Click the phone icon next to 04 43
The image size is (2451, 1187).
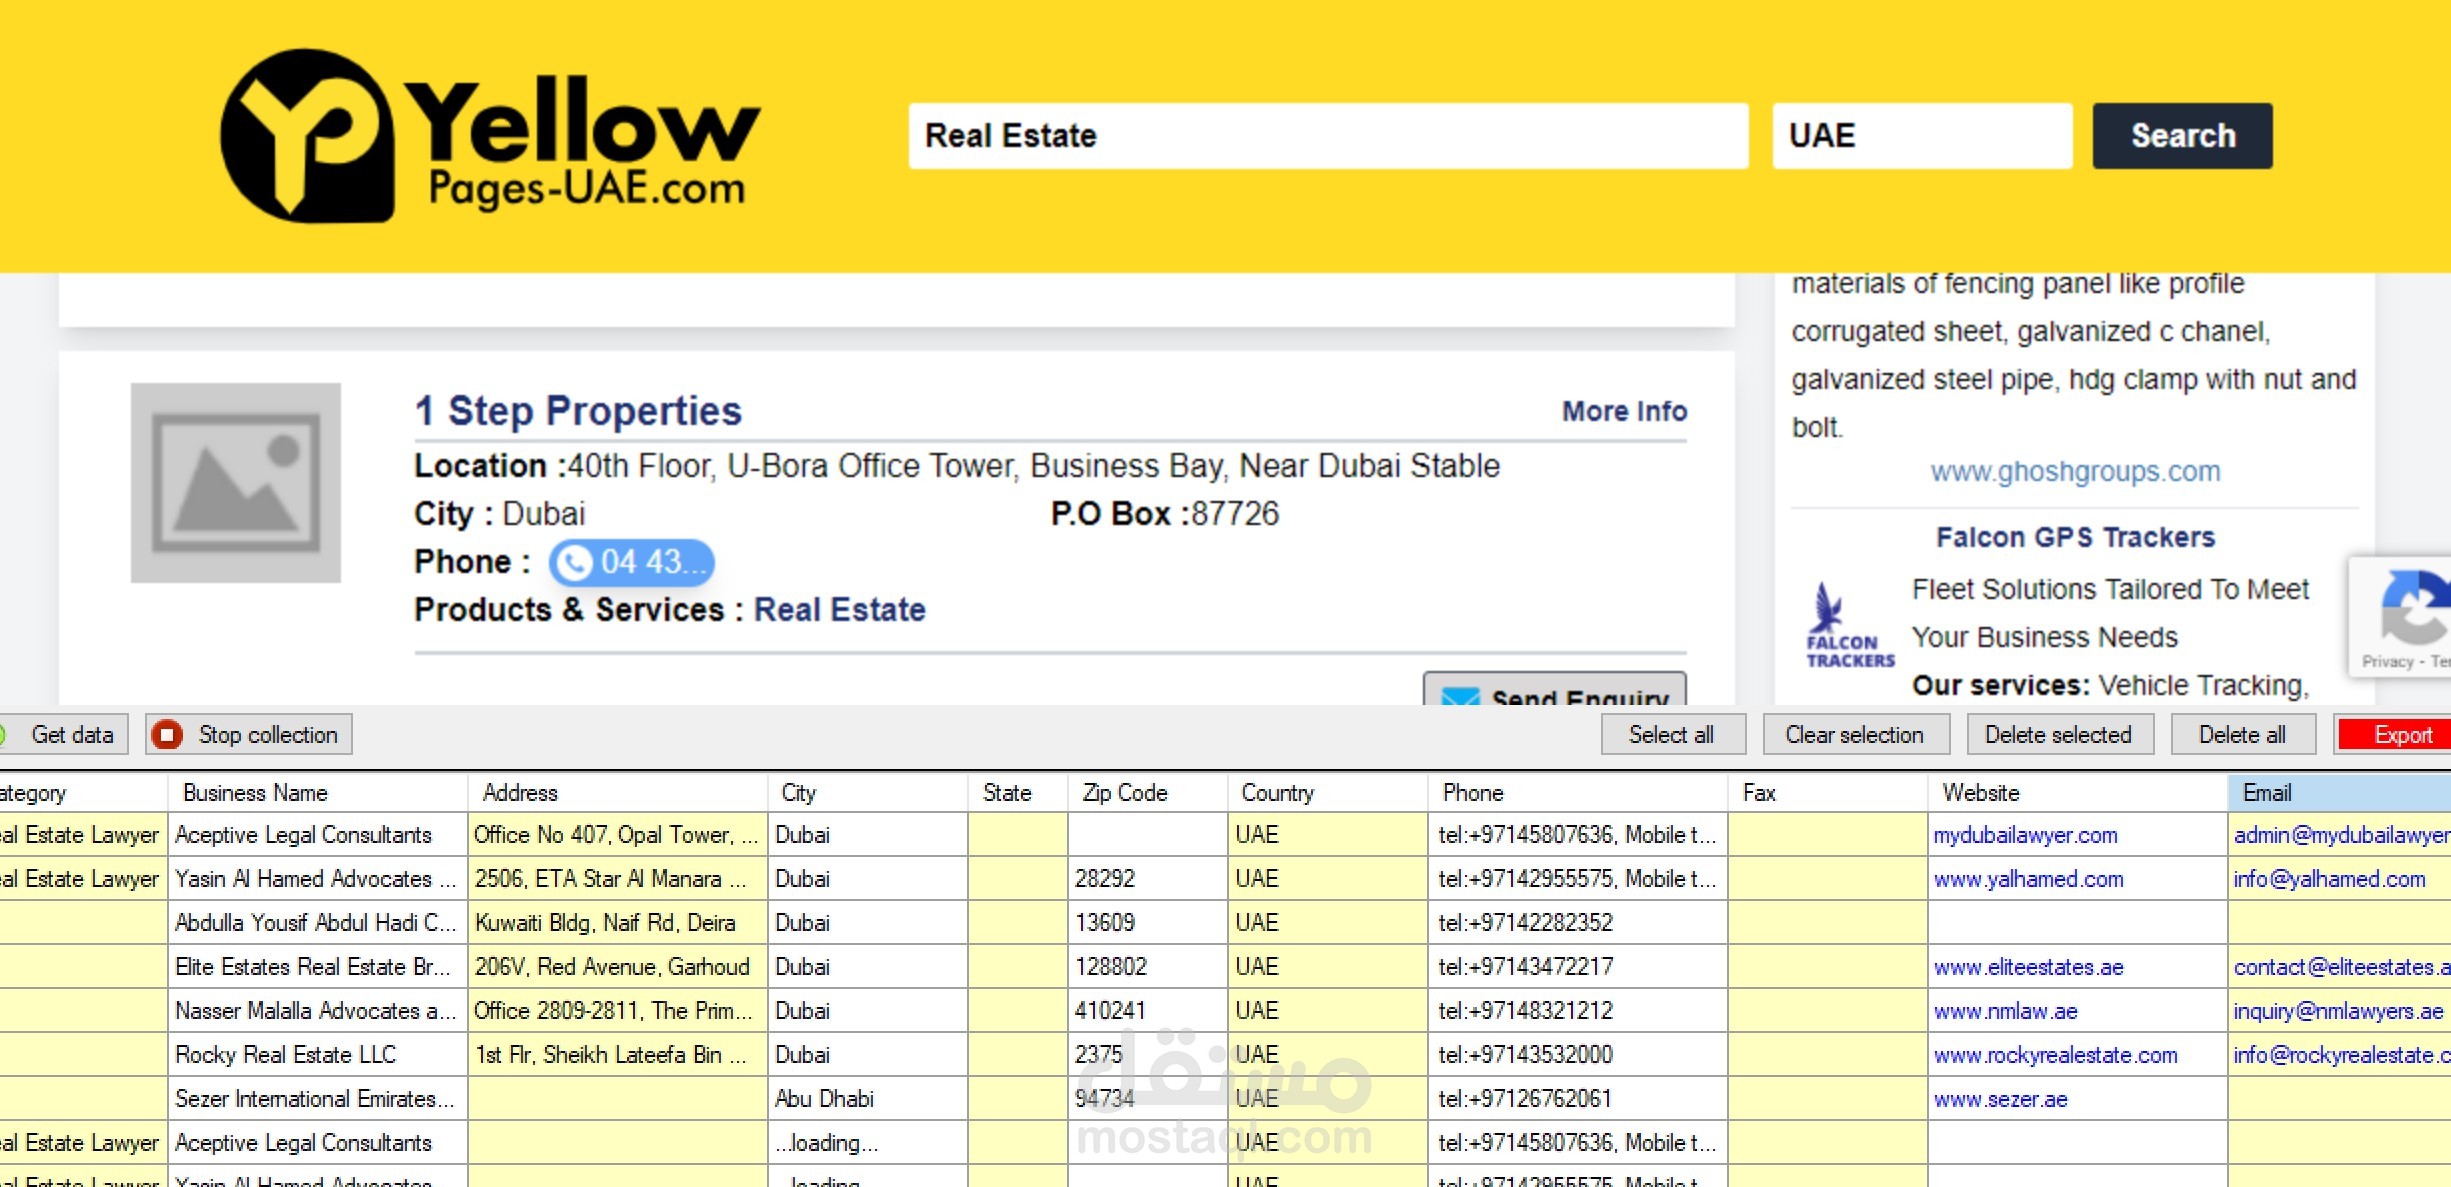click(x=574, y=563)
